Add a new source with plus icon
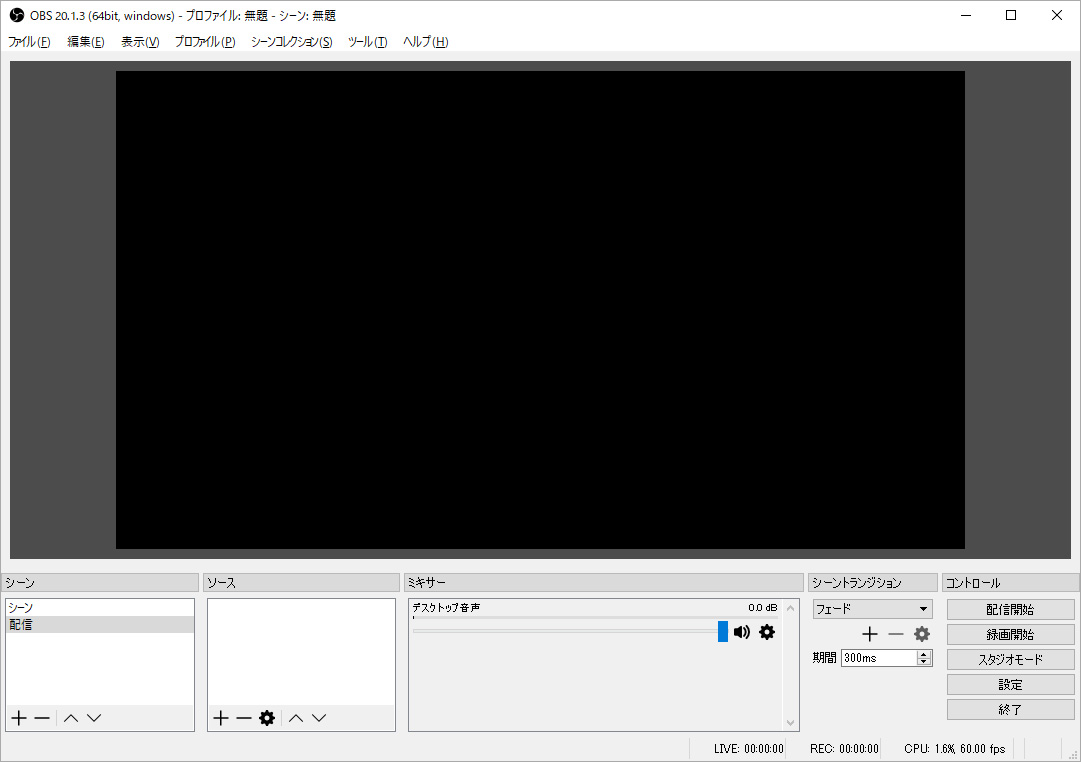 (x=221, y=718)
